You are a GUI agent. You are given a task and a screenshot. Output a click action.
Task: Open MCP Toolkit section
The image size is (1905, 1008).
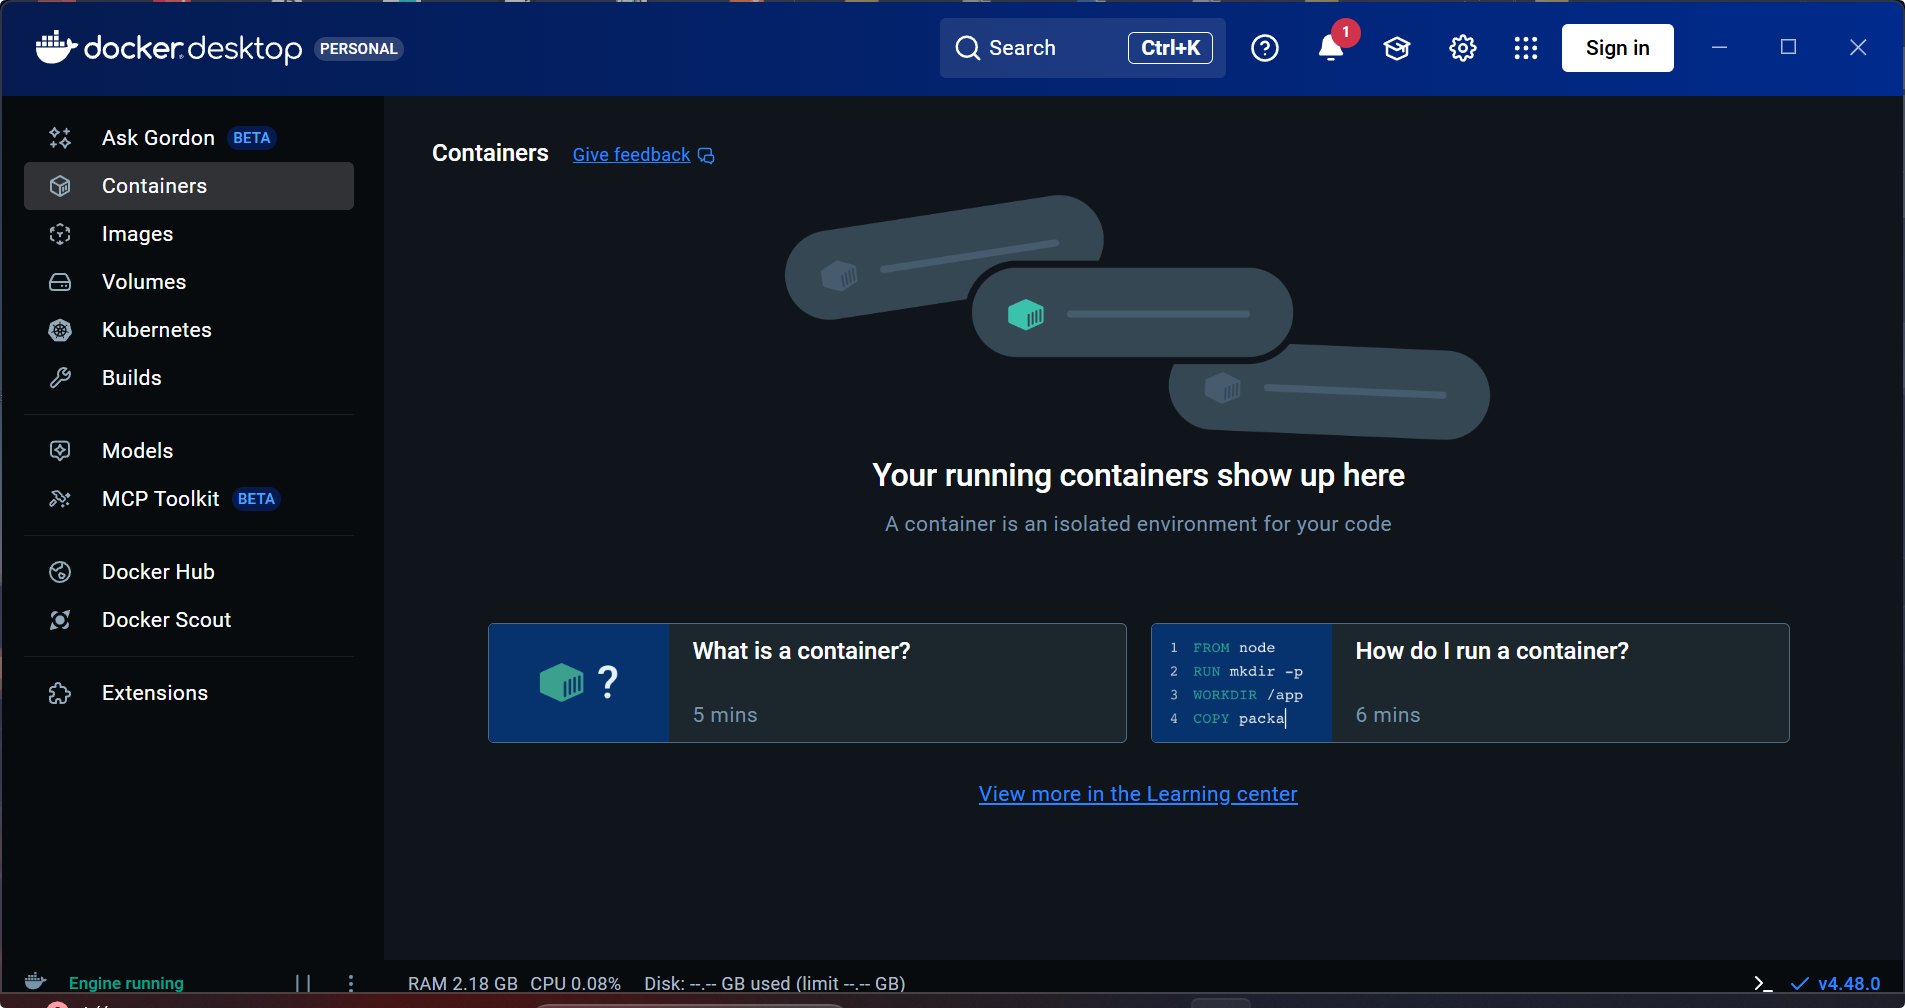189,499
